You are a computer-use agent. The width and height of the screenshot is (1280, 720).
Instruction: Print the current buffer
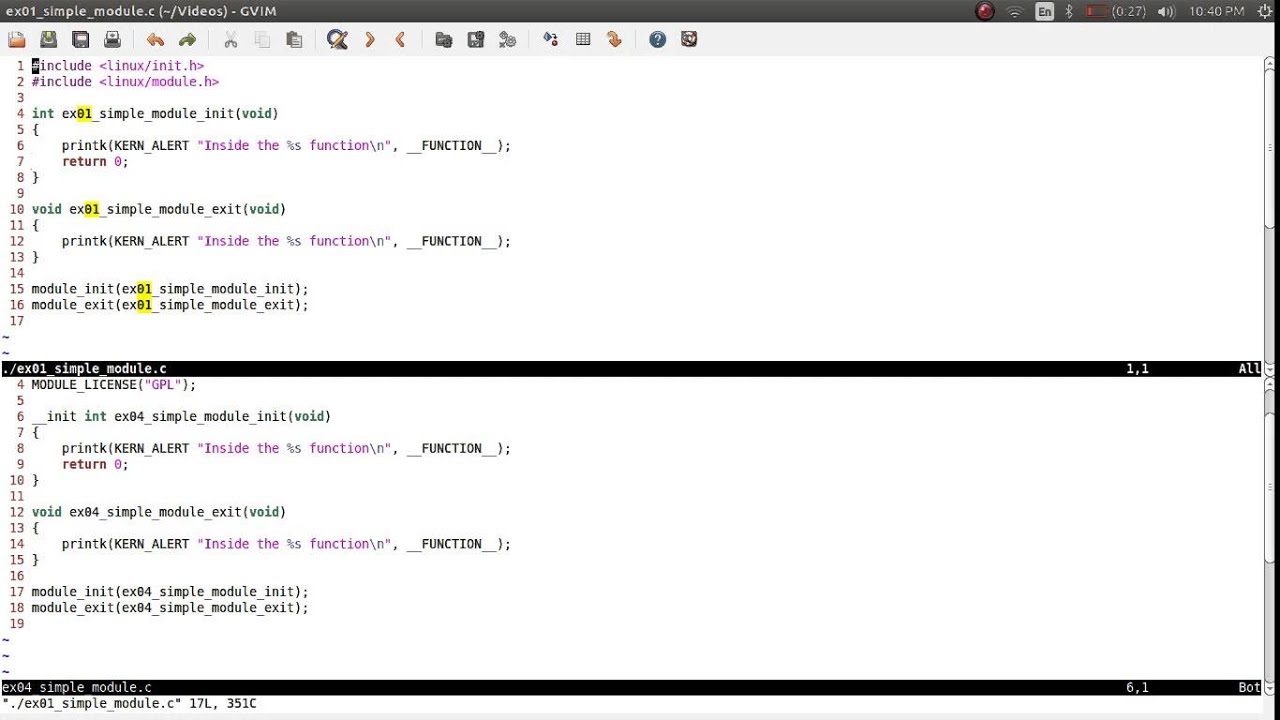click(x=113, y=40)
